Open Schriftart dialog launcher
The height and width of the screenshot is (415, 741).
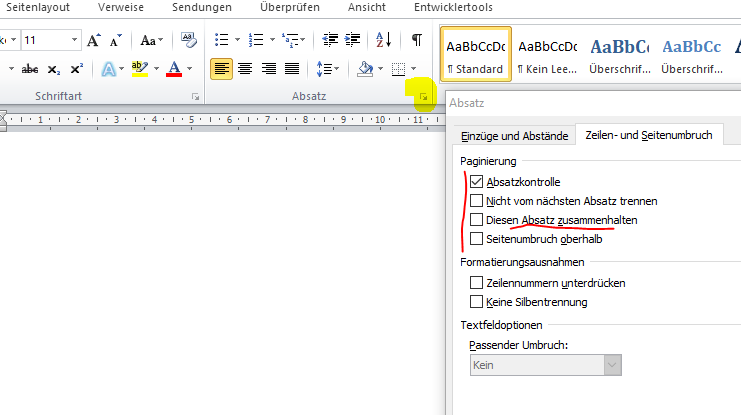[195, 97]
